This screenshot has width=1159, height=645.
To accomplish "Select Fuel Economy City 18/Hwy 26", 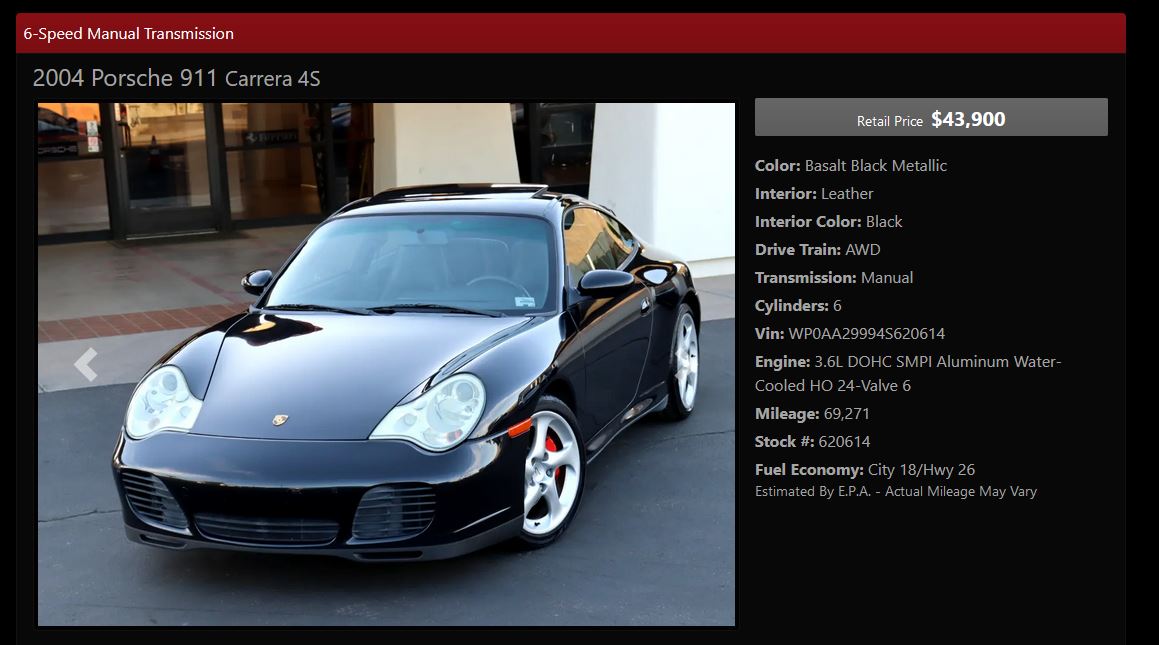I will pos(865,470).
